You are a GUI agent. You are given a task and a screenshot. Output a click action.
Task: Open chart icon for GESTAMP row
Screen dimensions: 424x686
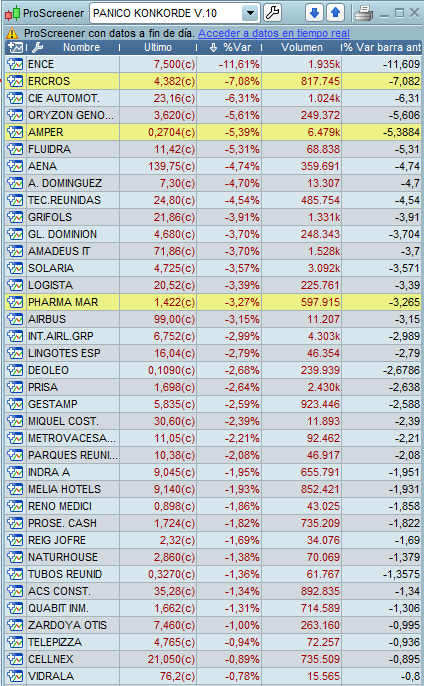(15, 404)
